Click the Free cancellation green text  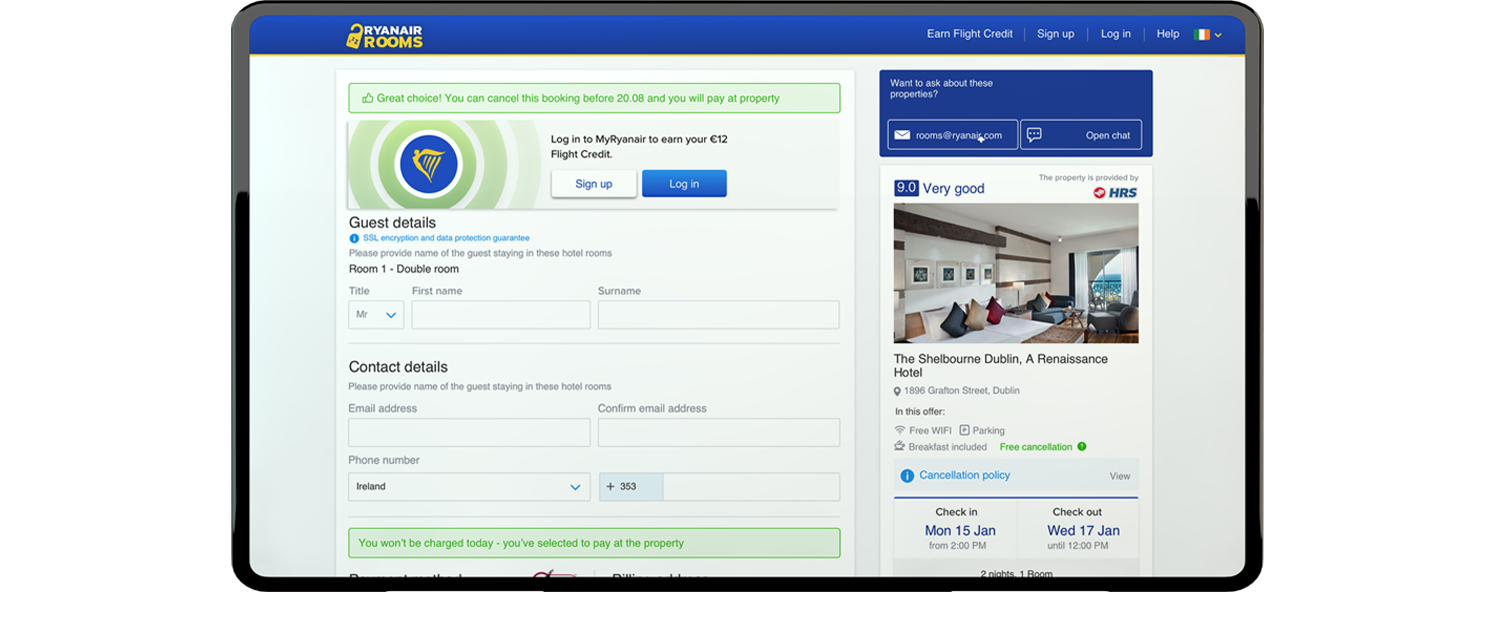[1036, 447]
